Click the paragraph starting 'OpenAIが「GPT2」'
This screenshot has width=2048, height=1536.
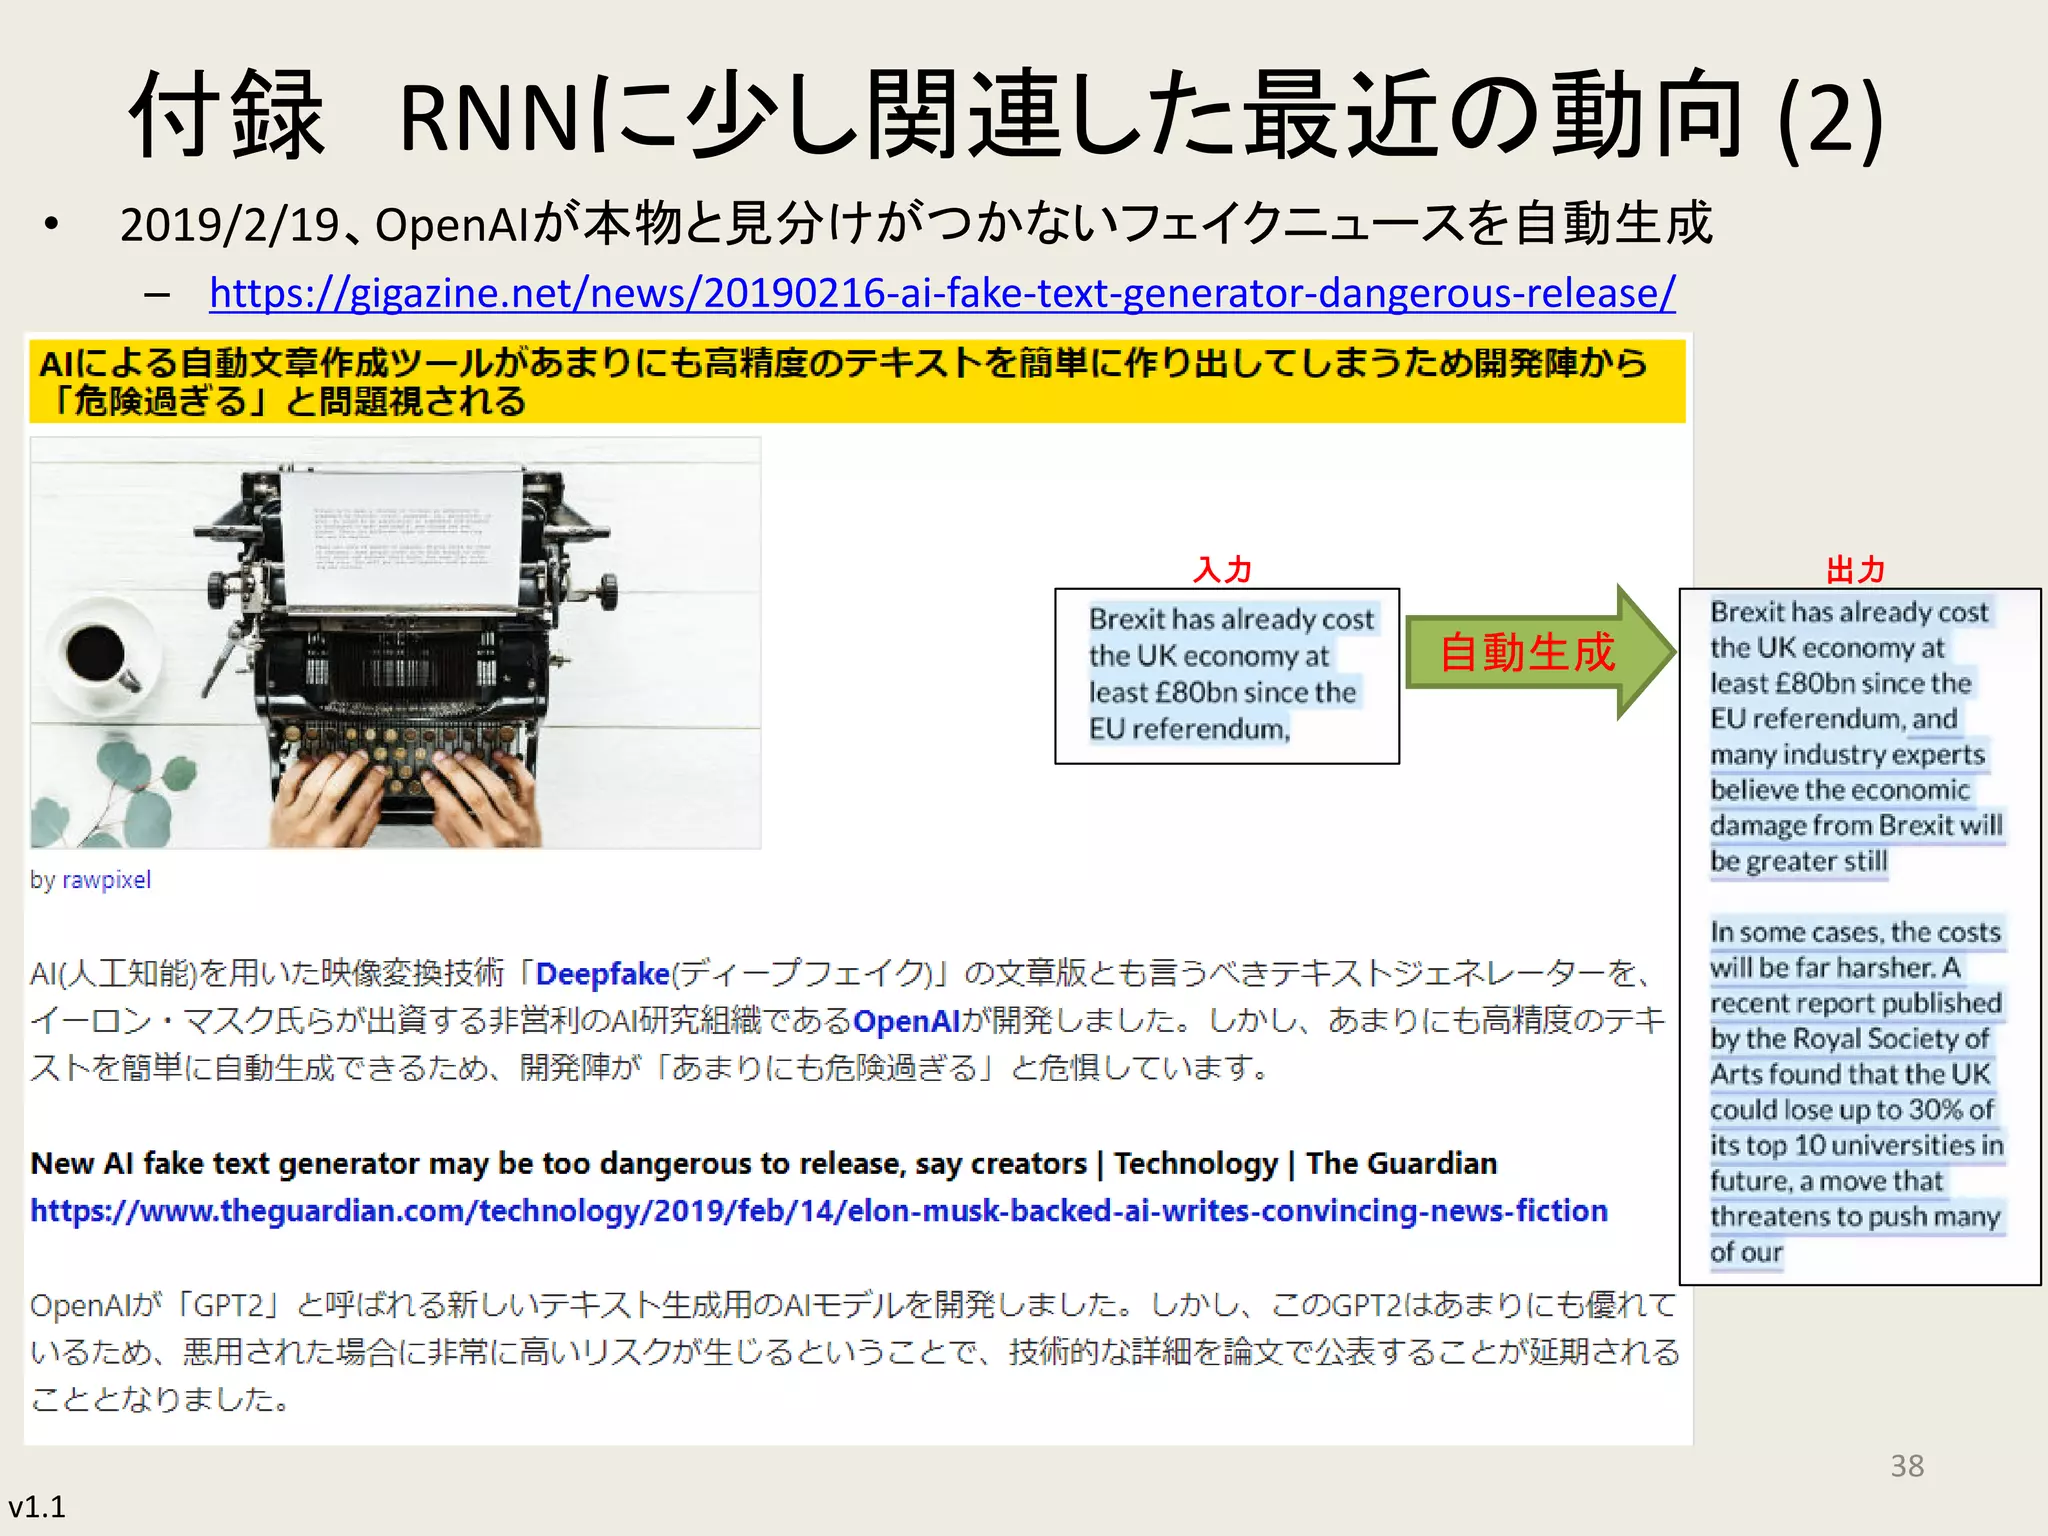pos(855,1352)
